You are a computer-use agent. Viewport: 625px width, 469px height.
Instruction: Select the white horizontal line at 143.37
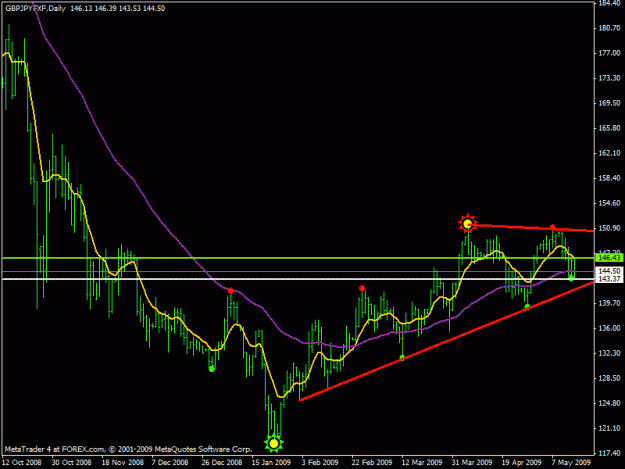pyautogui.click(x=298, y=279)
